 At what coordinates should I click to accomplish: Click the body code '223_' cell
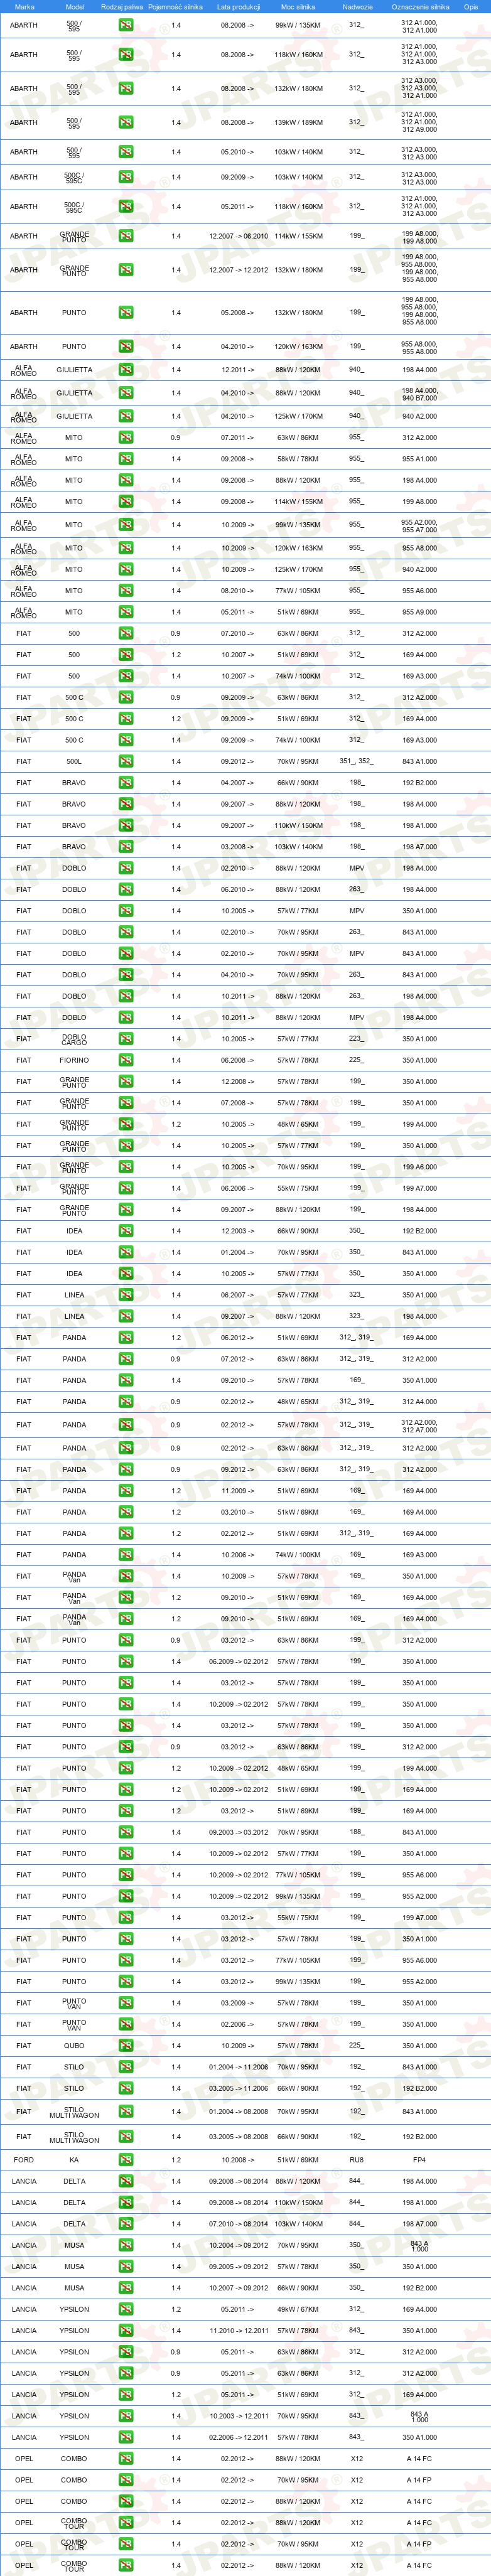(x=356, y=1039)
